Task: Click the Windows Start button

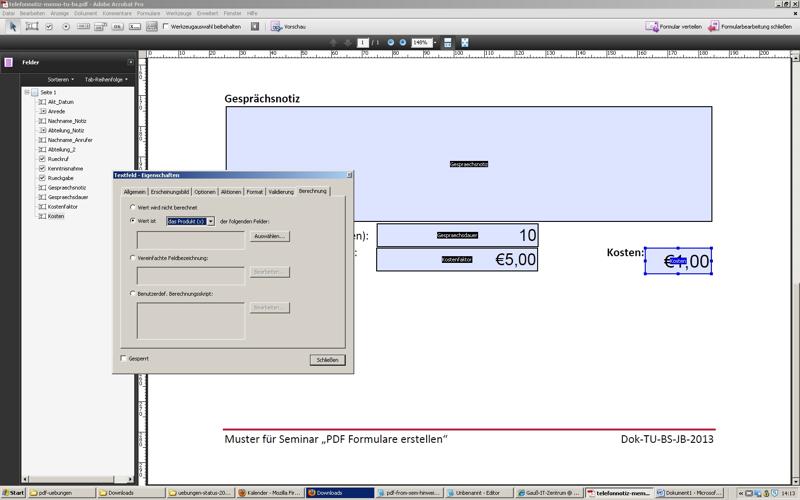Action: (13, 493)
